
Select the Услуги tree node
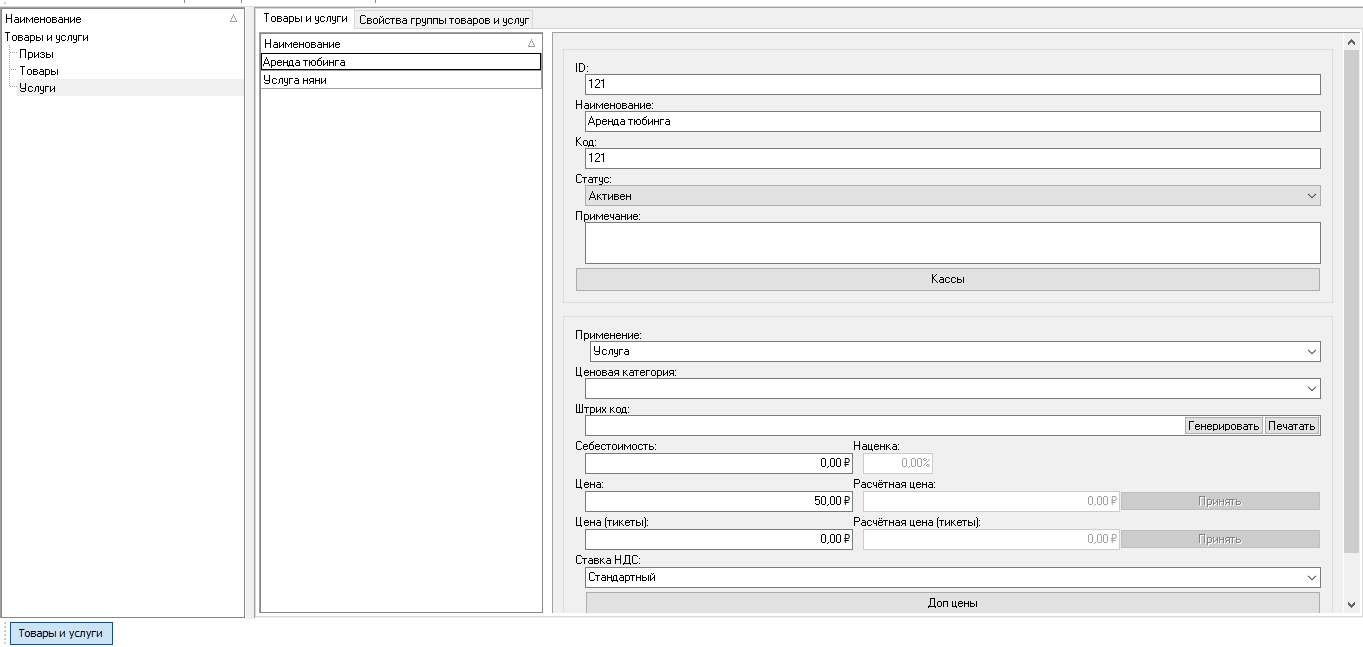coord(37,88)
